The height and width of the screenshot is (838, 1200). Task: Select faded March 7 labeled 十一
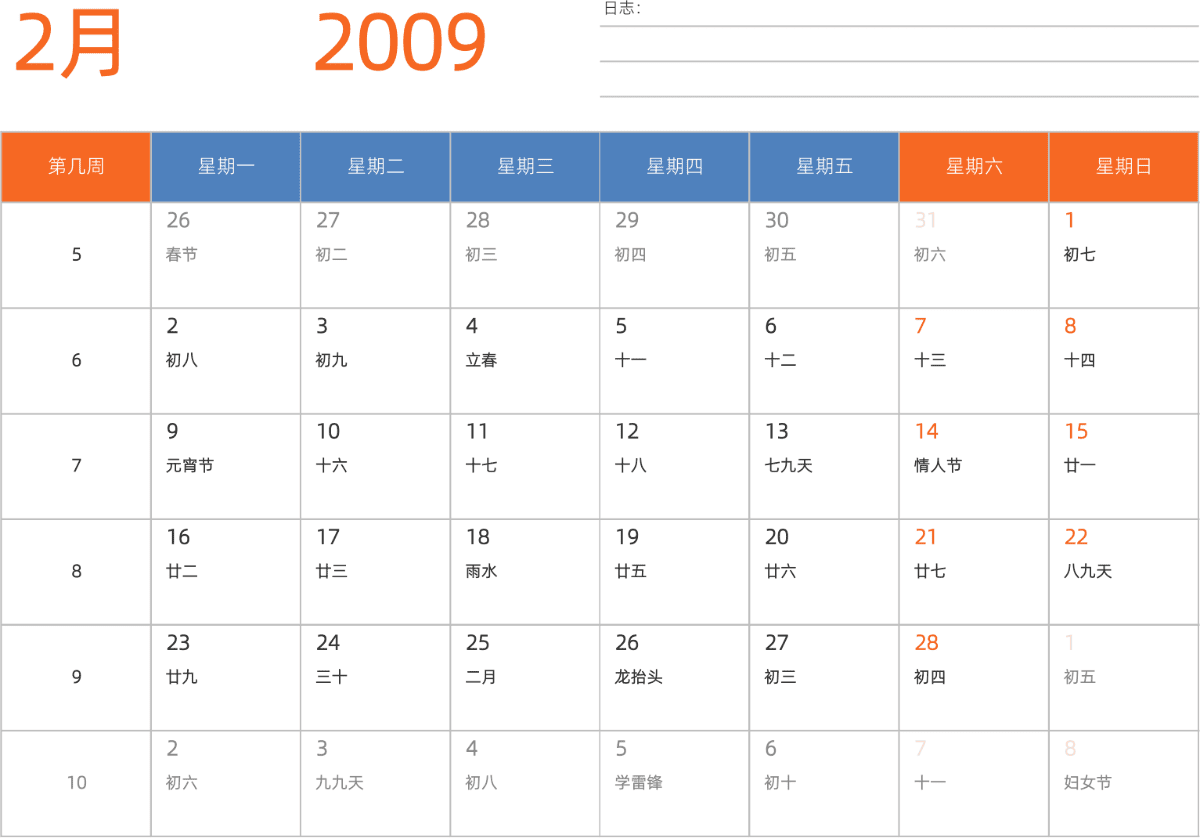click(x=974, y=783)
